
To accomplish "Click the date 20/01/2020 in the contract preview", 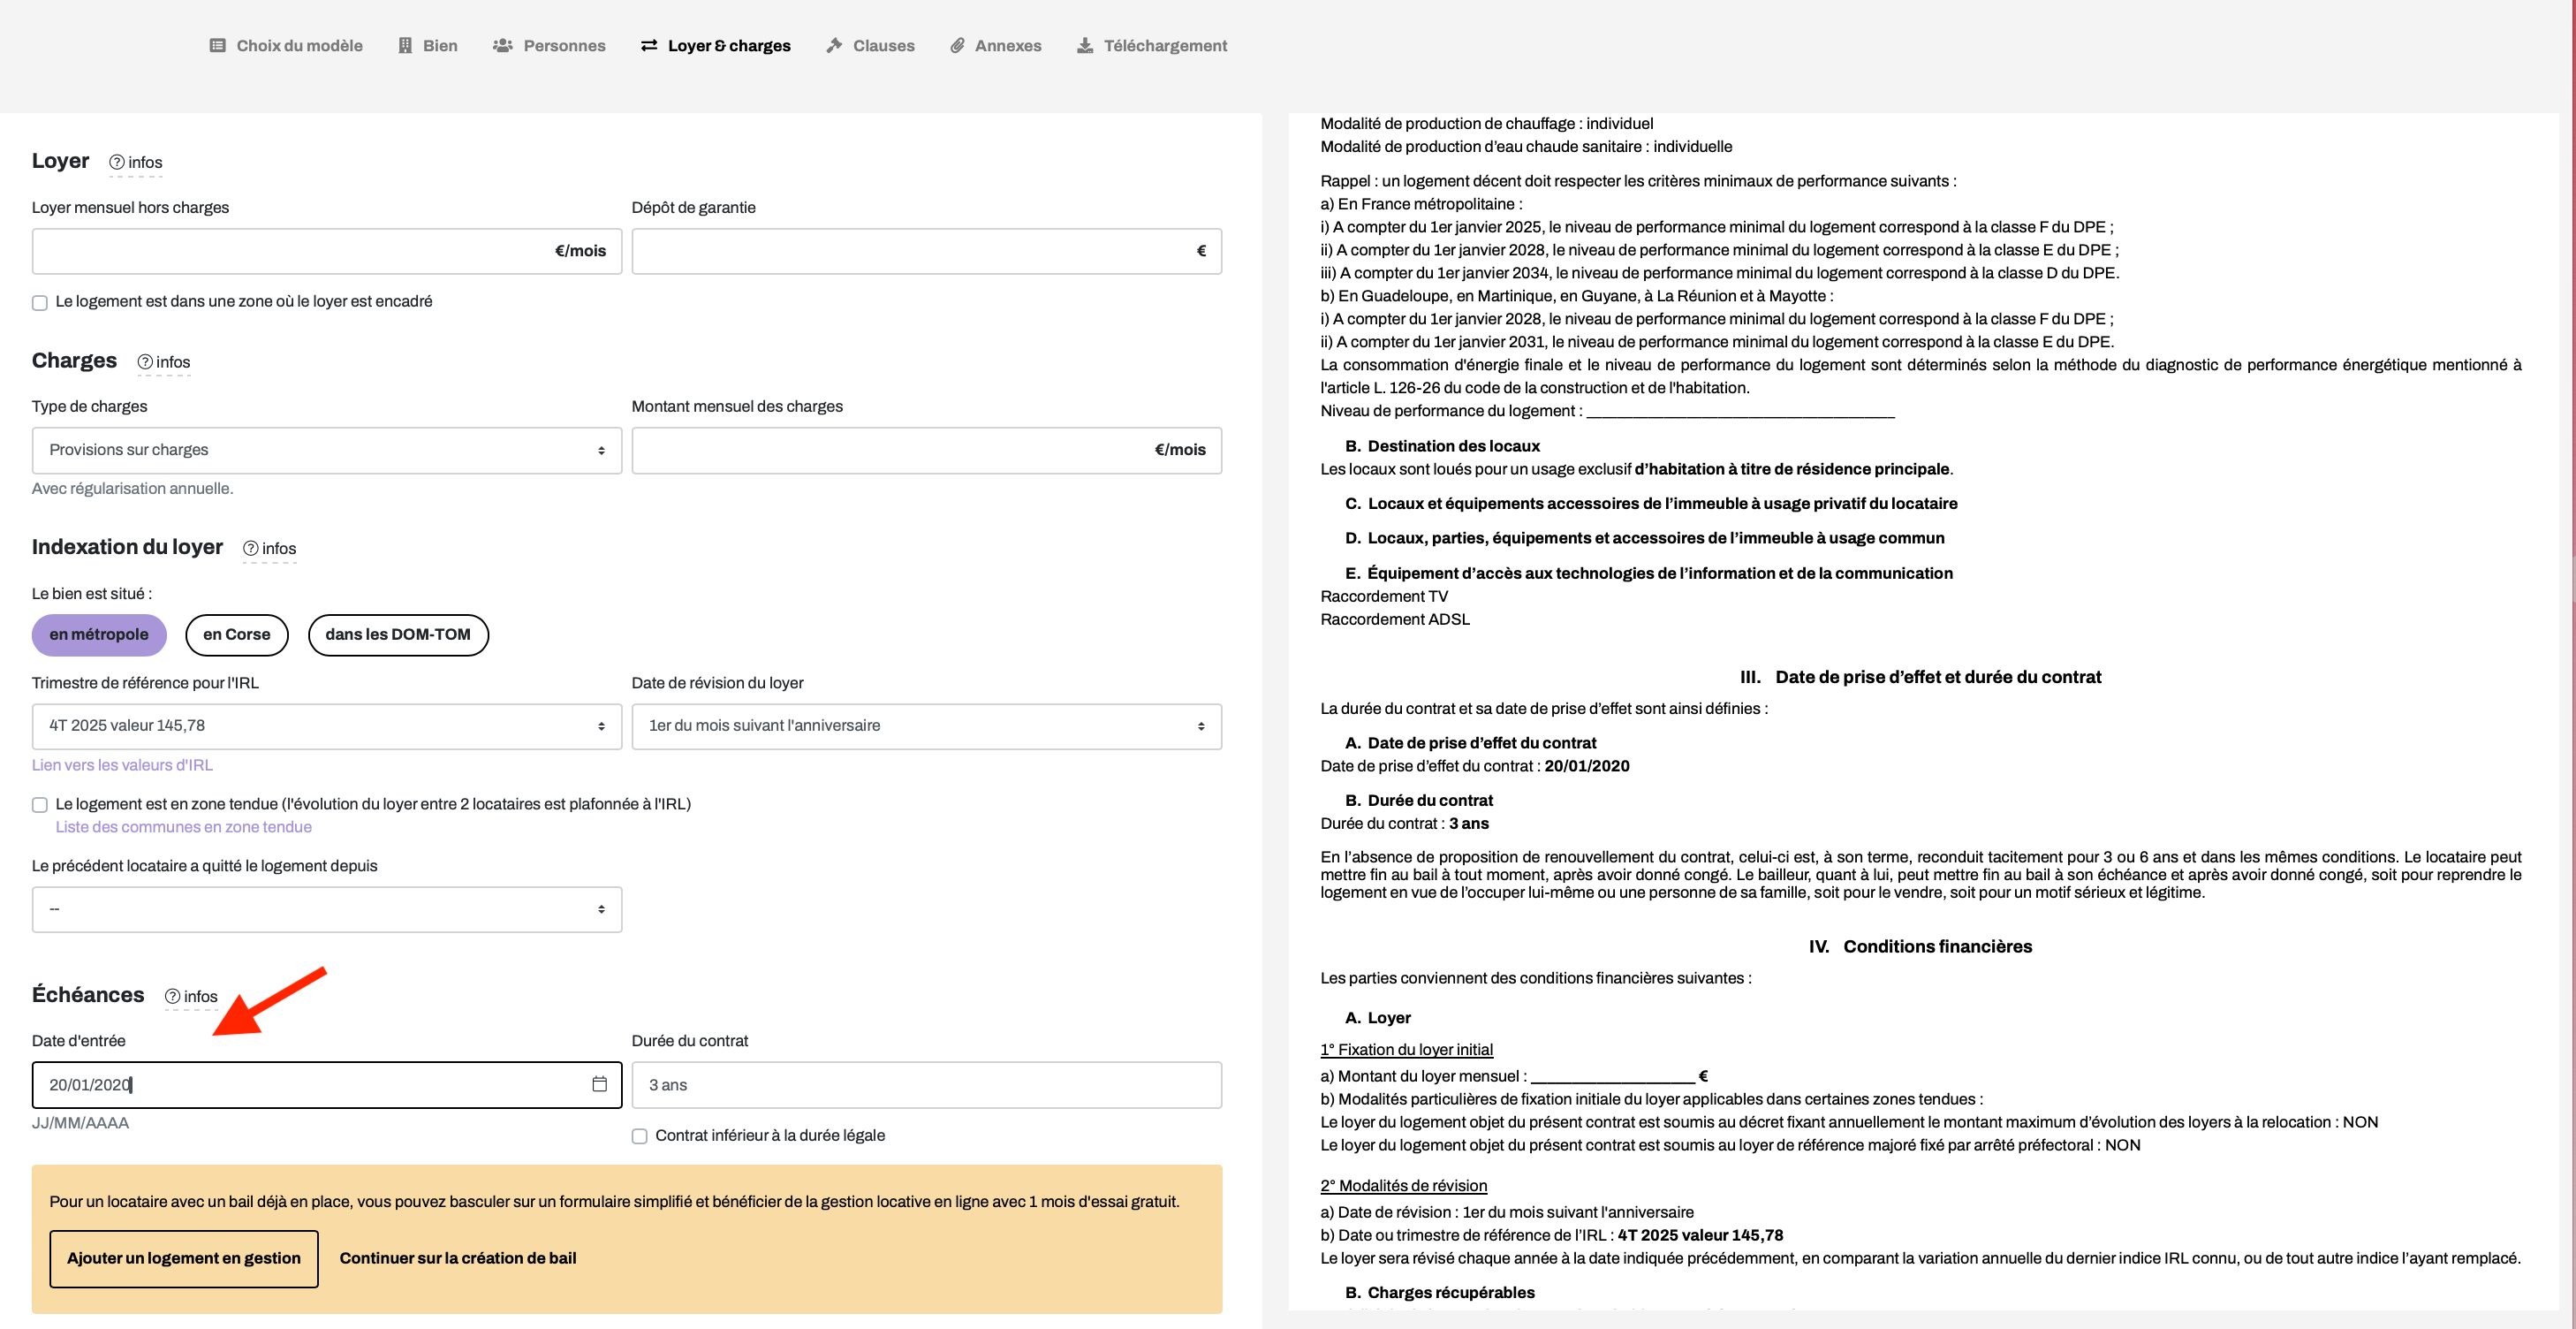I will point(1587,766).
